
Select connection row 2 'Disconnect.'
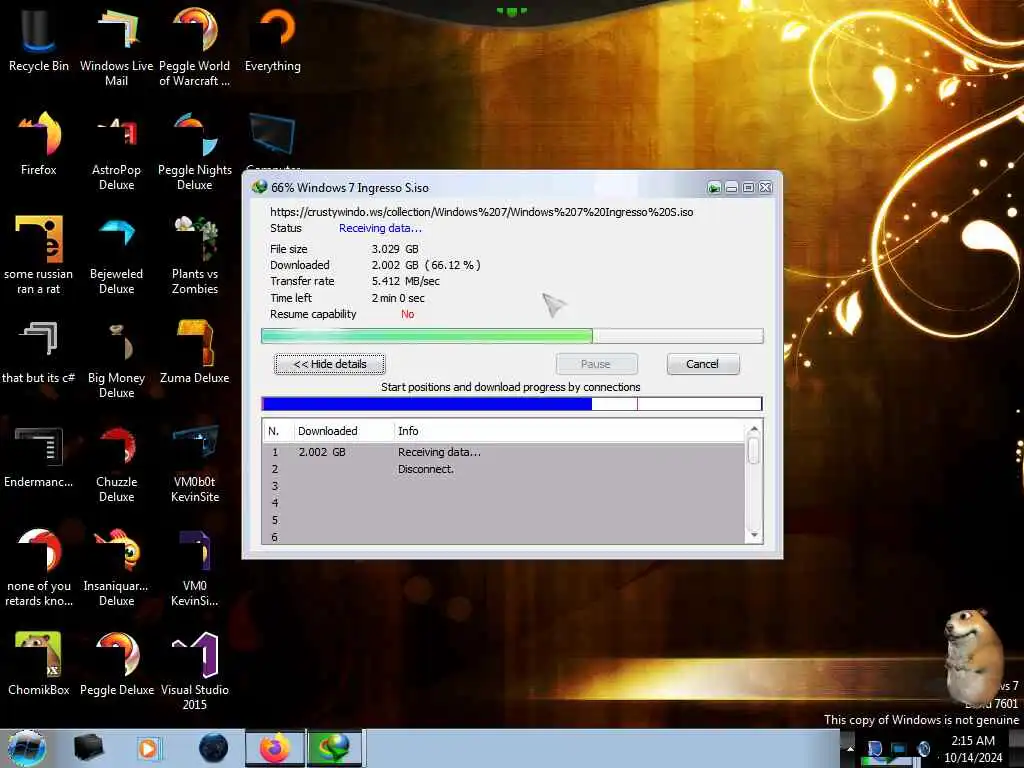point(504,469)
